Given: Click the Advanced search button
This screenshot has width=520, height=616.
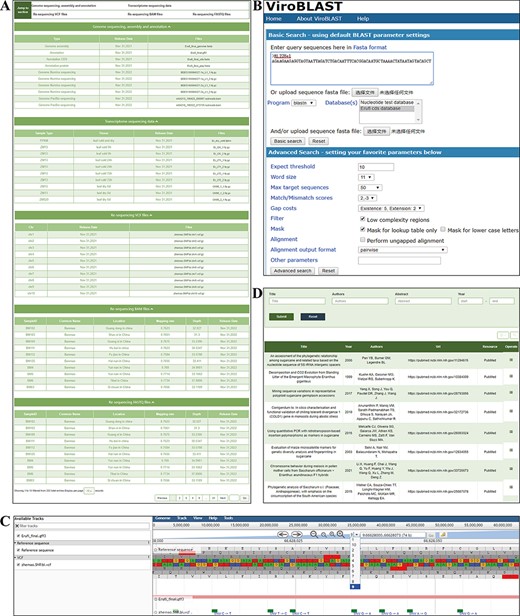Looking at the screenshot, I should click(x=293, y=271).
